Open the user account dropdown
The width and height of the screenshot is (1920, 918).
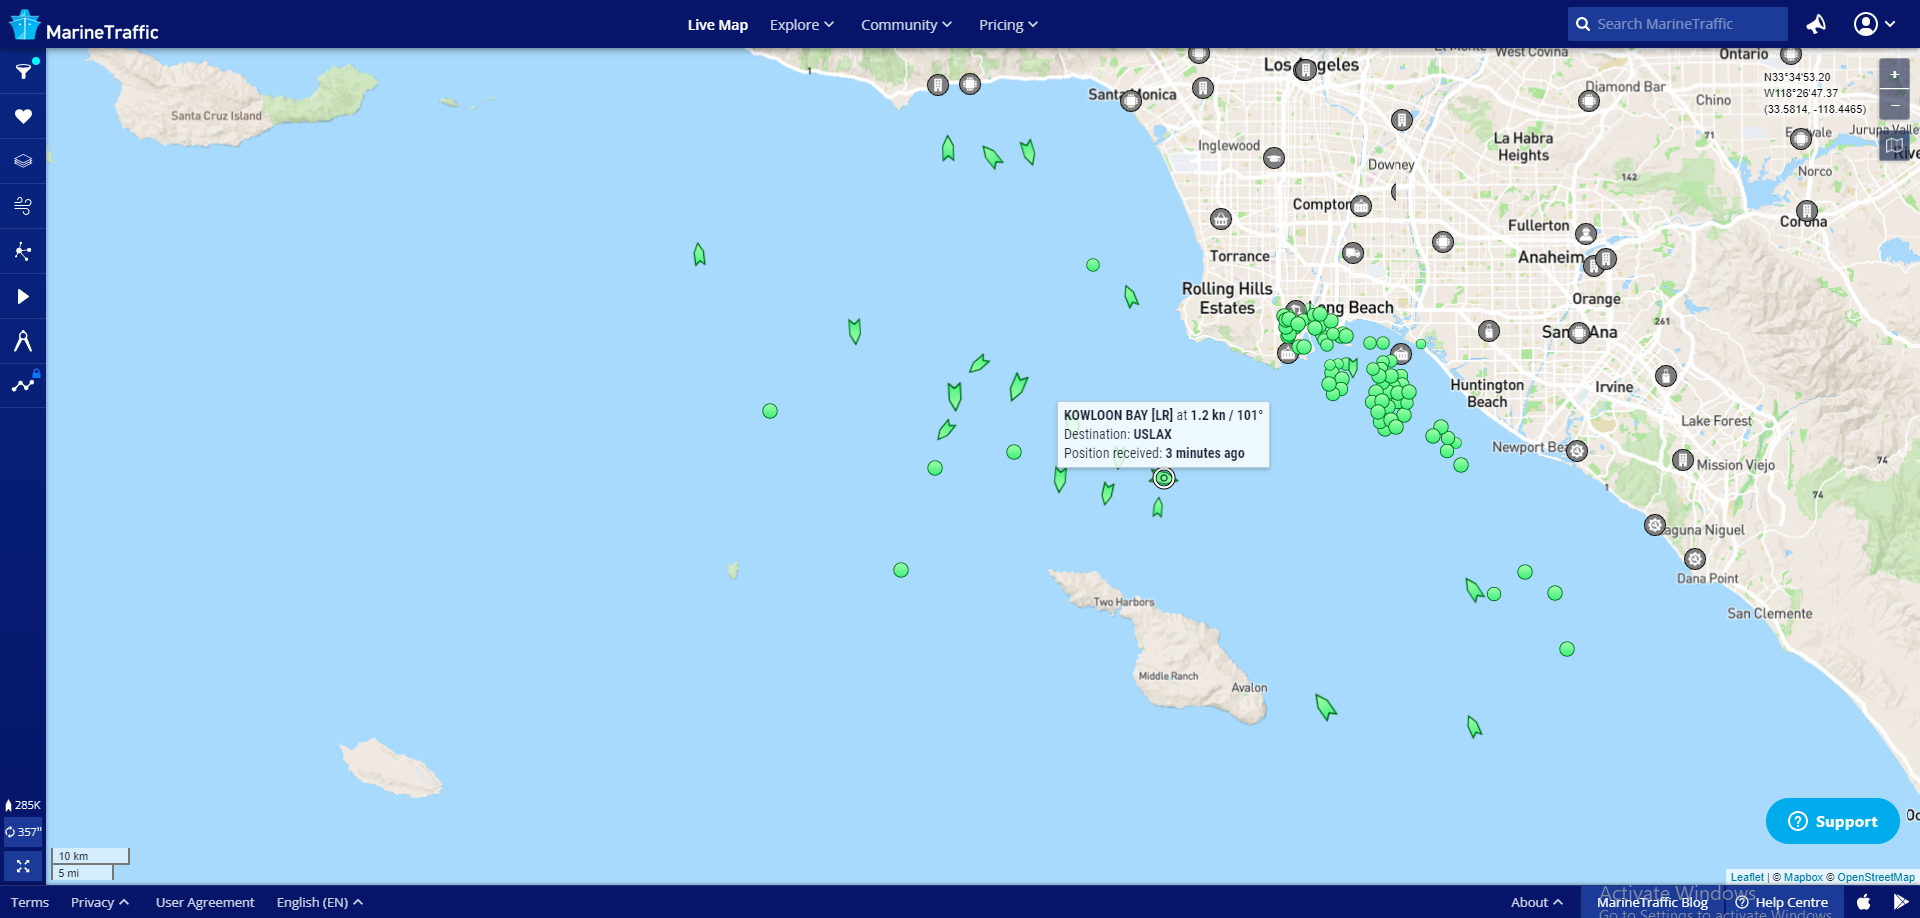point(1874,24)
